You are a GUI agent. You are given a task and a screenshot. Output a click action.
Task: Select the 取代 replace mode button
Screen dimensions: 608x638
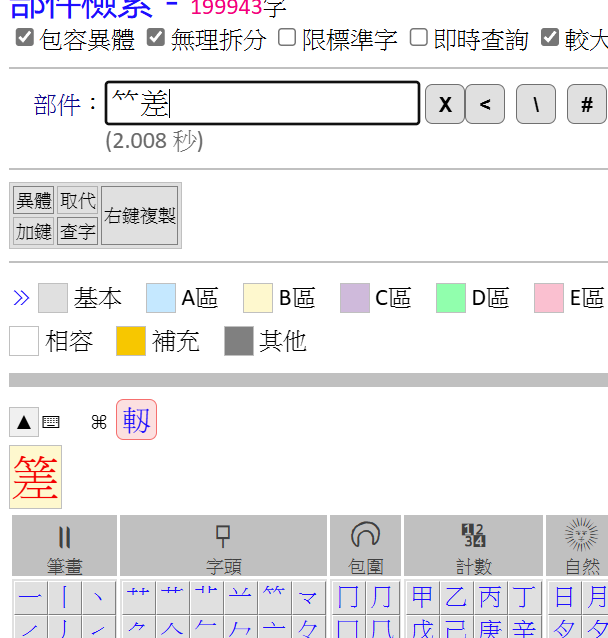pyautogui.click(x=78, y=200)
